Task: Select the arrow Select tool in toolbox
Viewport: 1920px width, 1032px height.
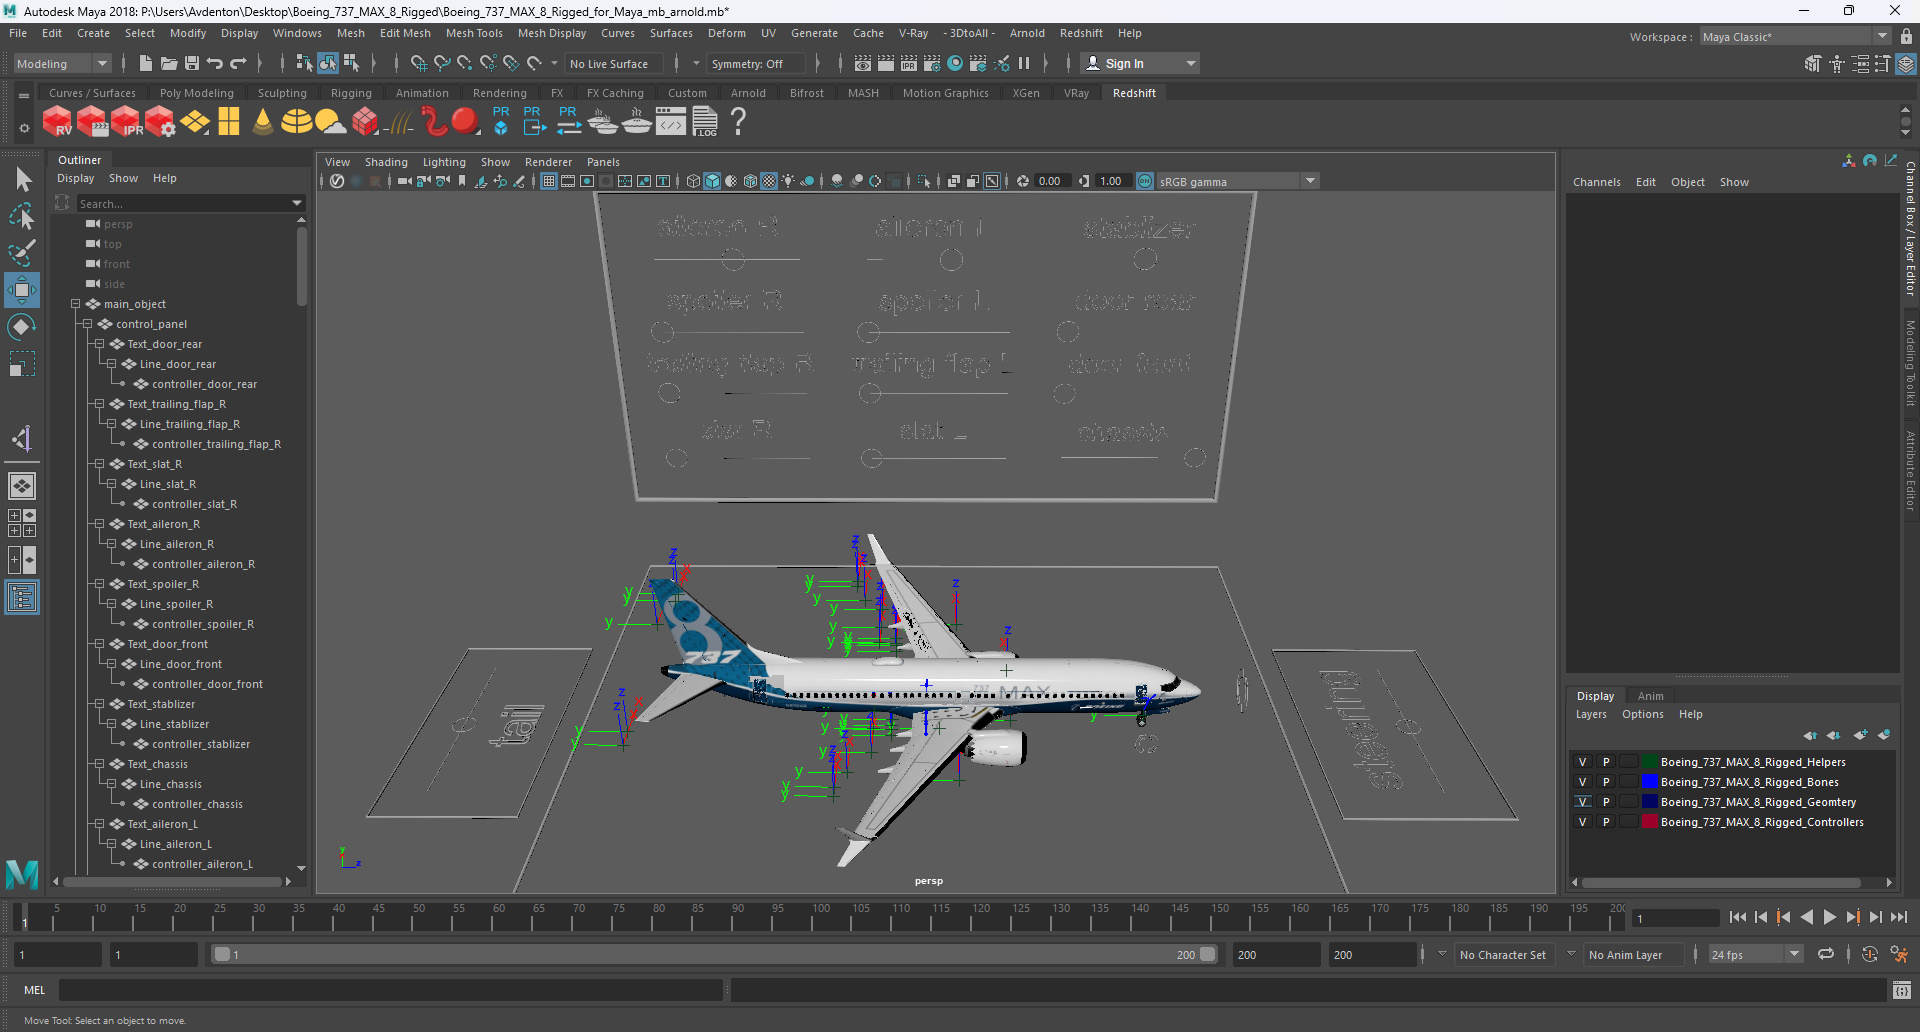Action: pyautogui.click(x=22, y=180)
